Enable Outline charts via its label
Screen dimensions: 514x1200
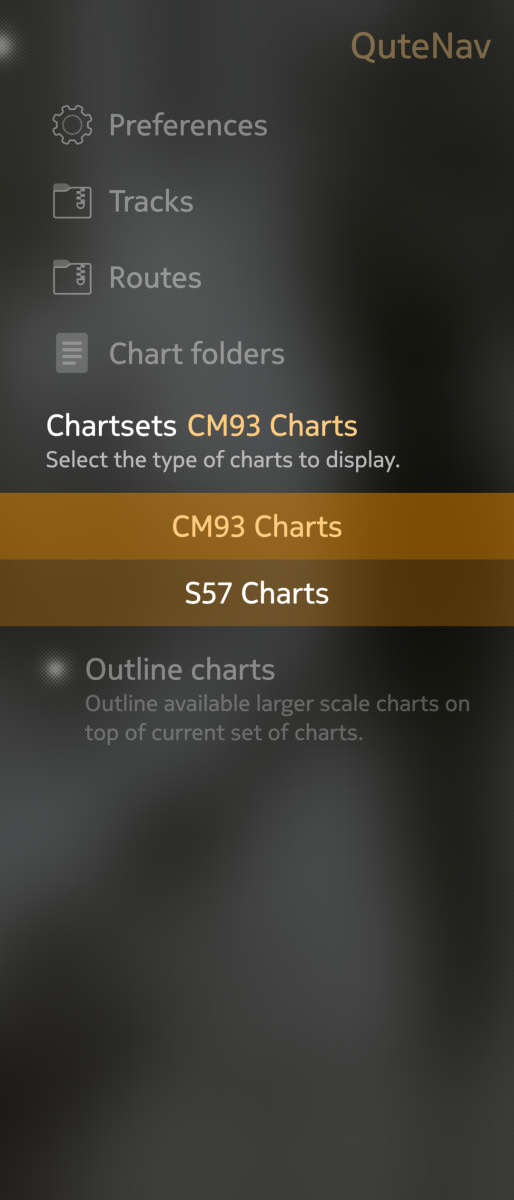pyautogui.click(x=180, y=669)
